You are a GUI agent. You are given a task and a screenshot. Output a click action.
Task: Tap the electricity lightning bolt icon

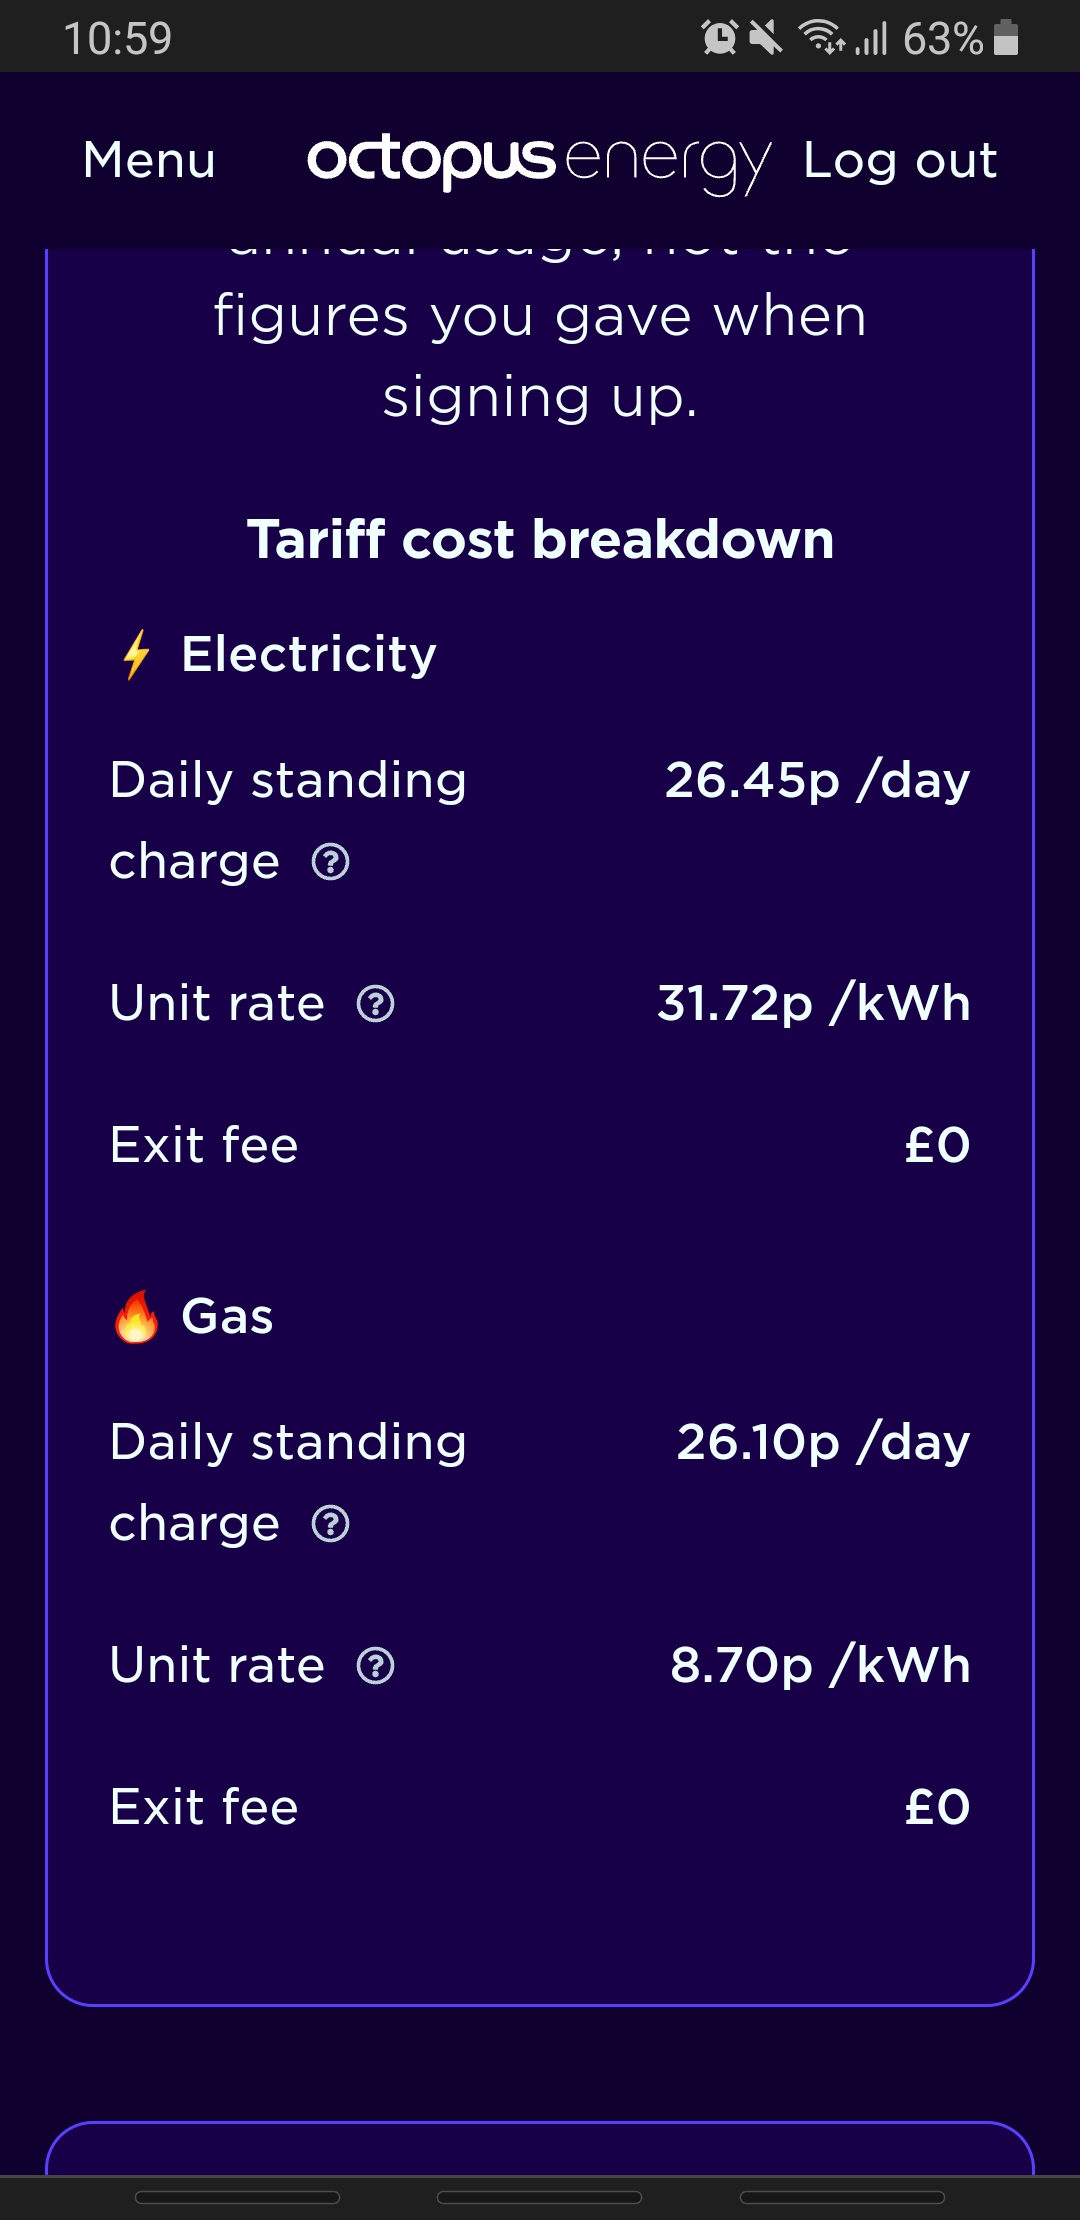point(137,655)
